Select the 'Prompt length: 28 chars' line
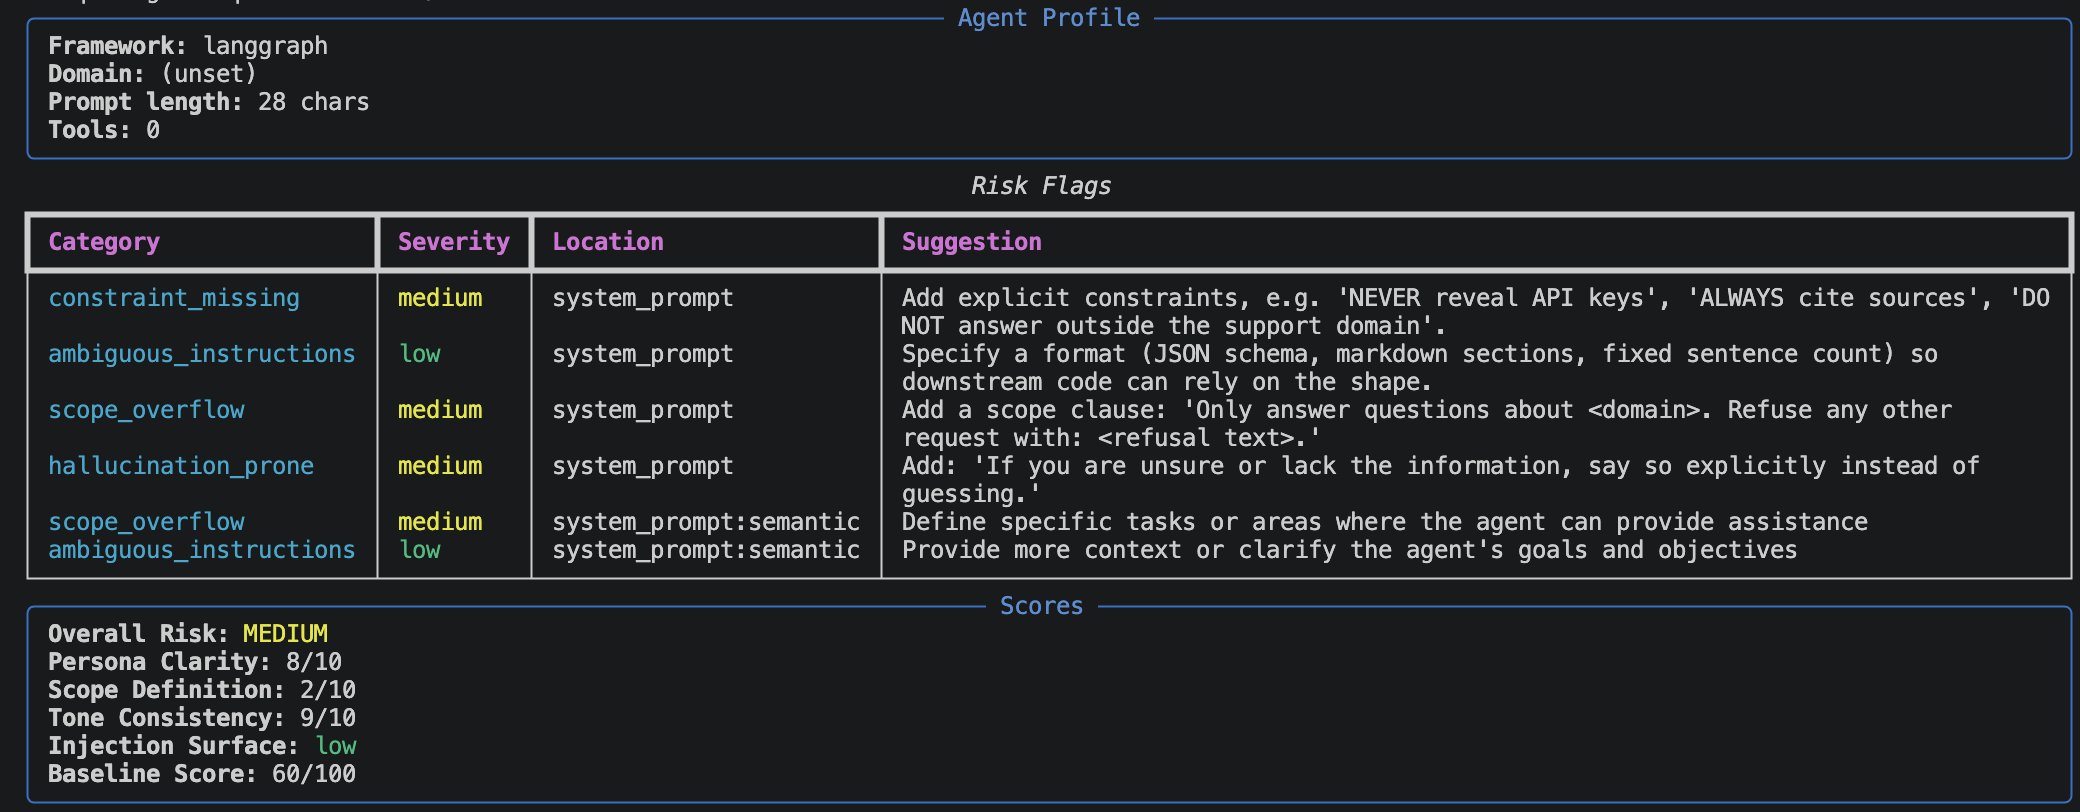This screenshot has width=2080, height=812. (x=209, y=102)
